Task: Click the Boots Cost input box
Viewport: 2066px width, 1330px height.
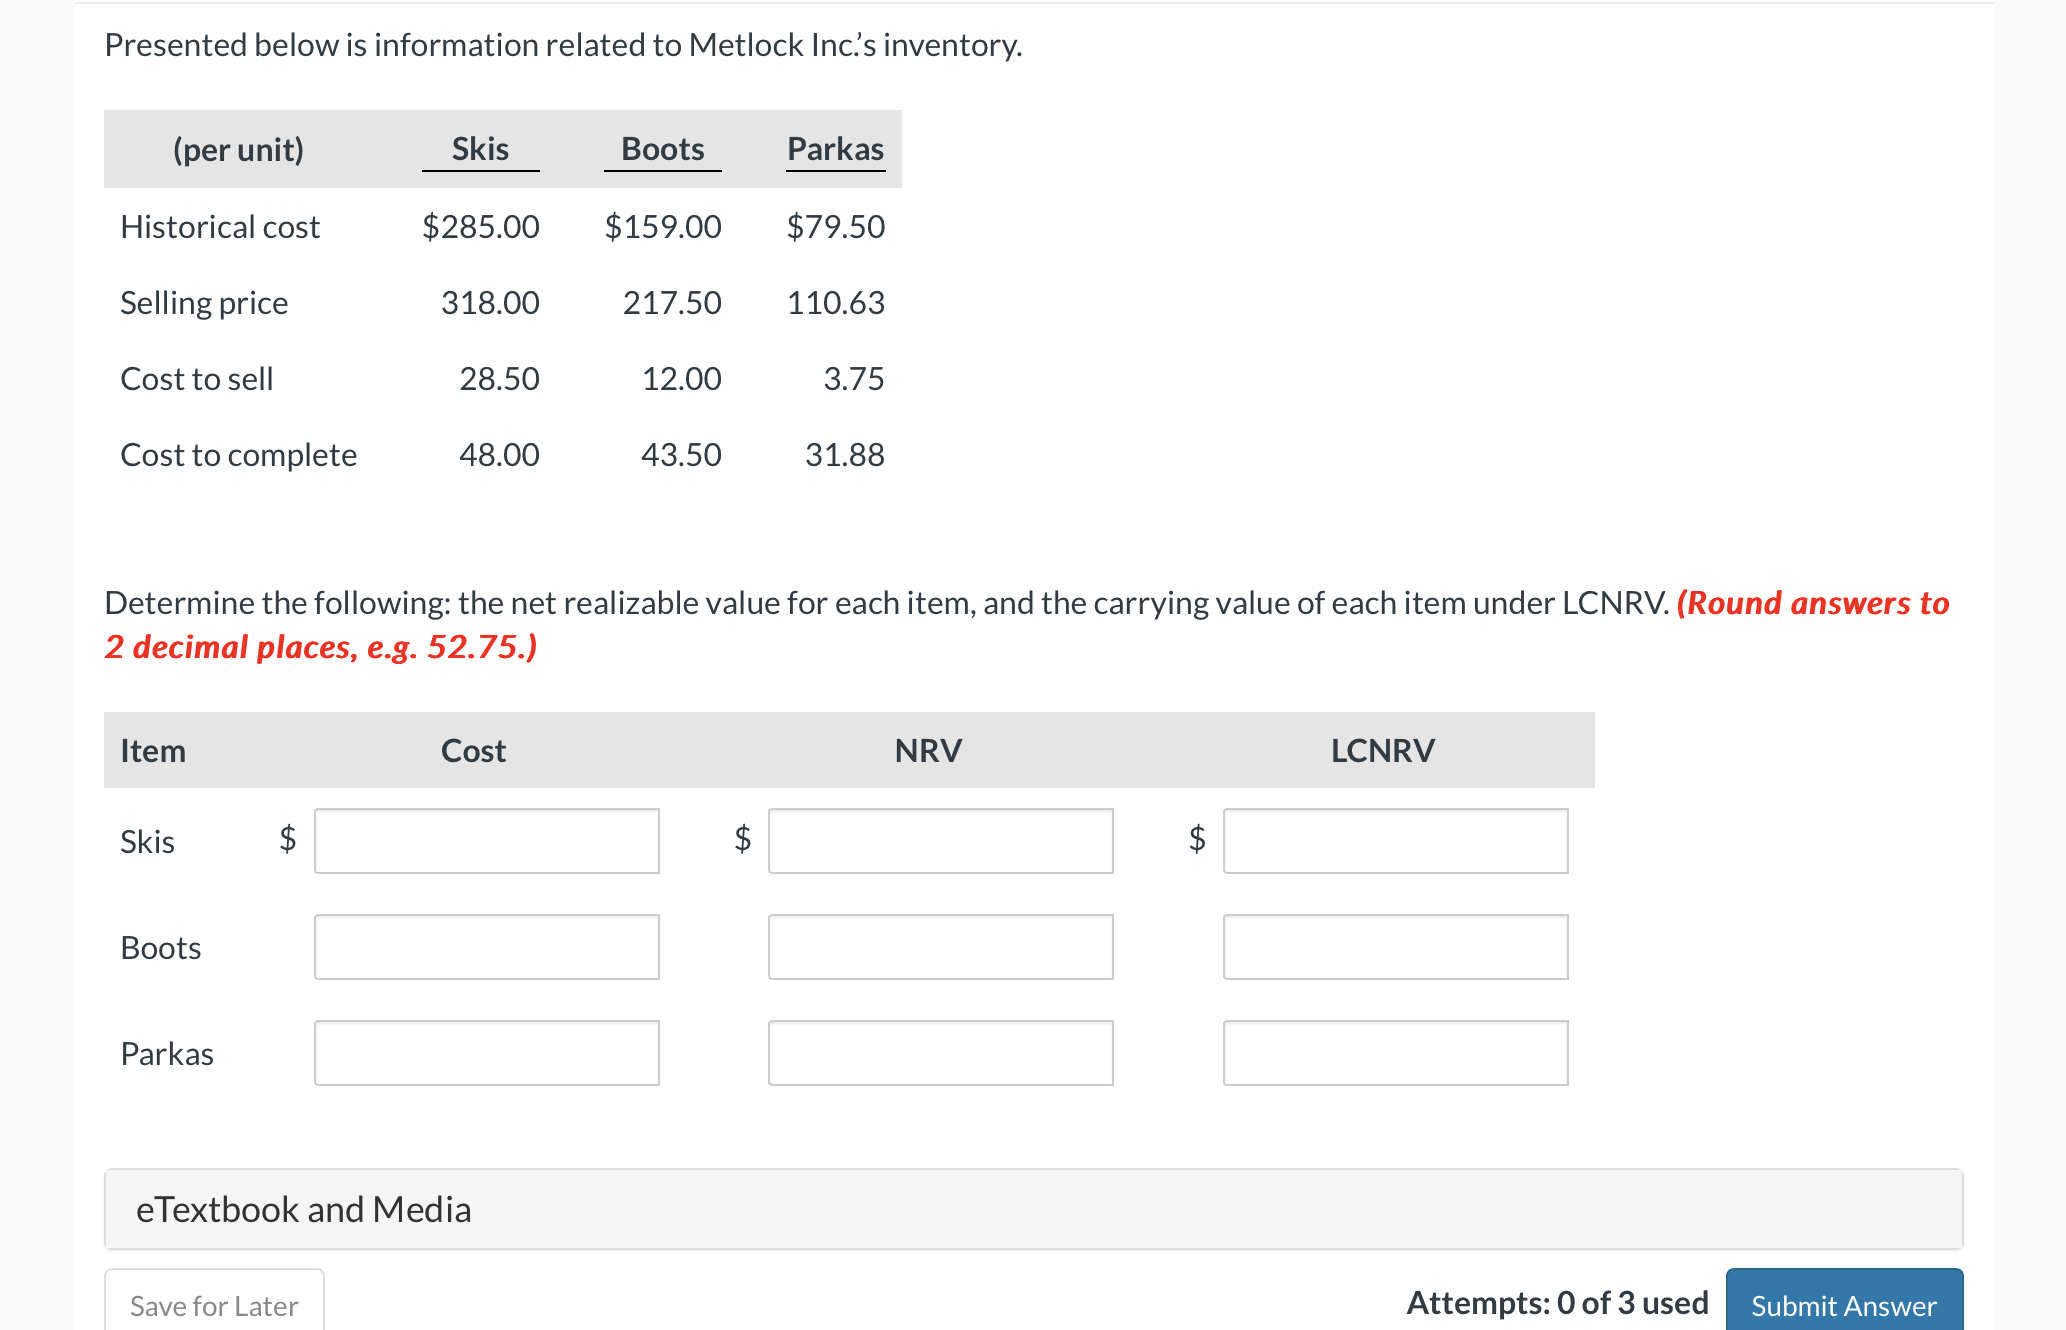Action: pyautogui.click(x=486, y=947)
